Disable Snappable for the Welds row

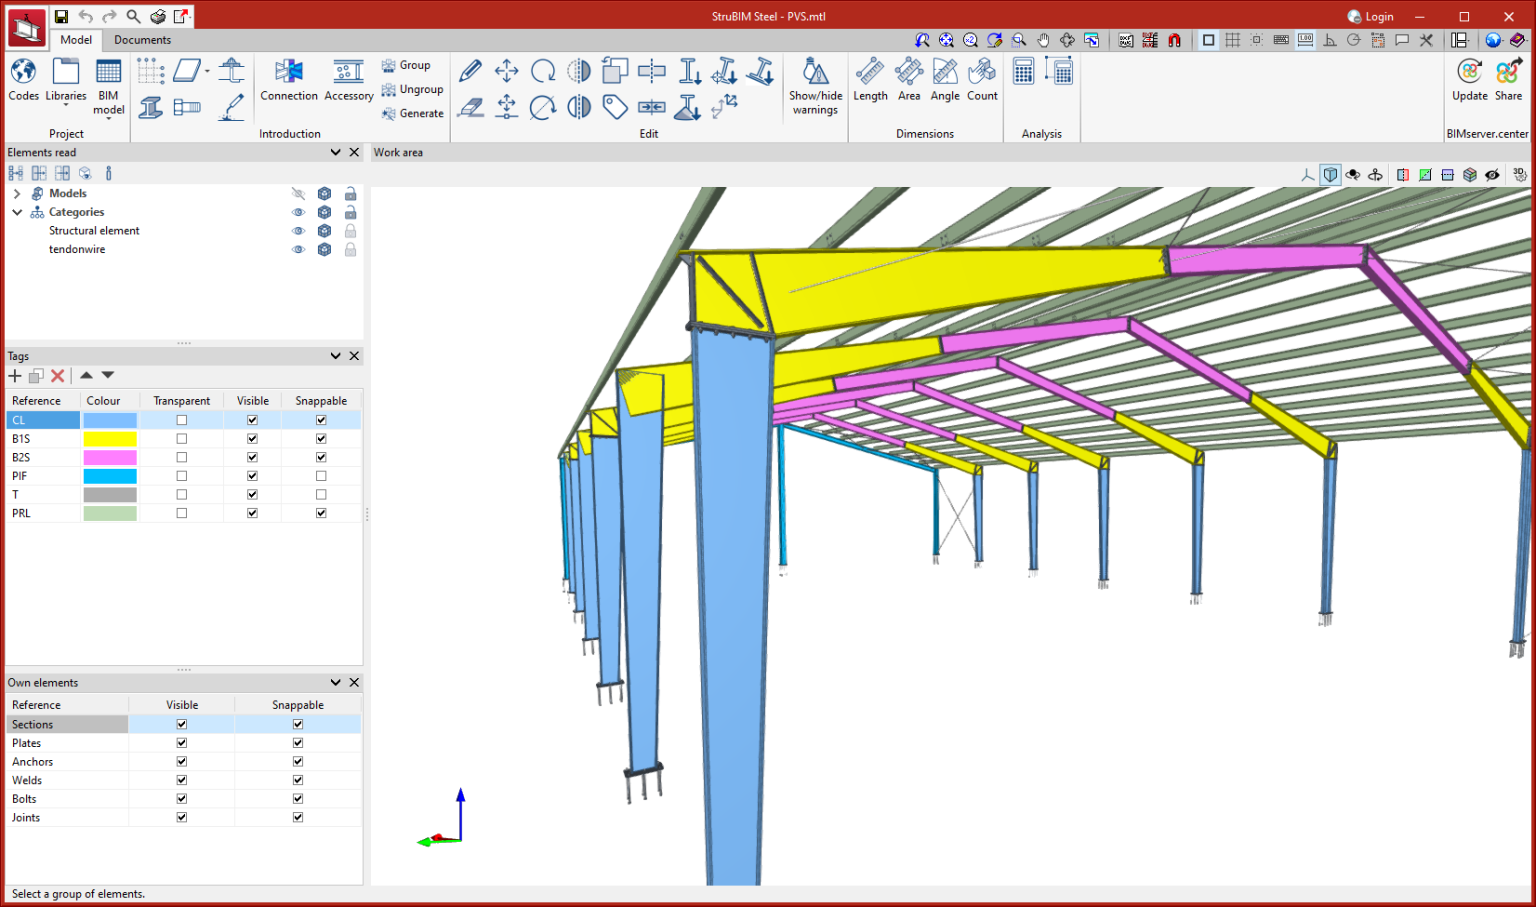click(x=297, y=780)
